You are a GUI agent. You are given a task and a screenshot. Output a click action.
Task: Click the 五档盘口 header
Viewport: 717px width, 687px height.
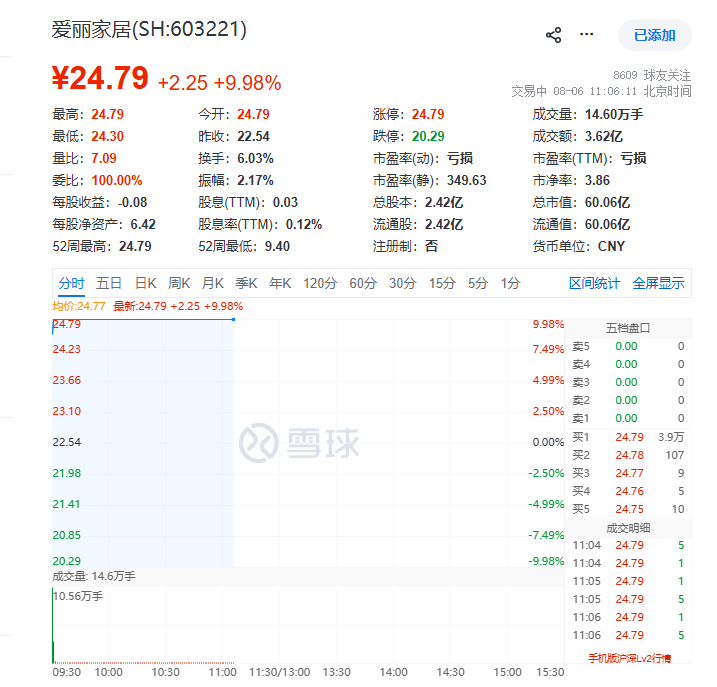click(628, 328)
